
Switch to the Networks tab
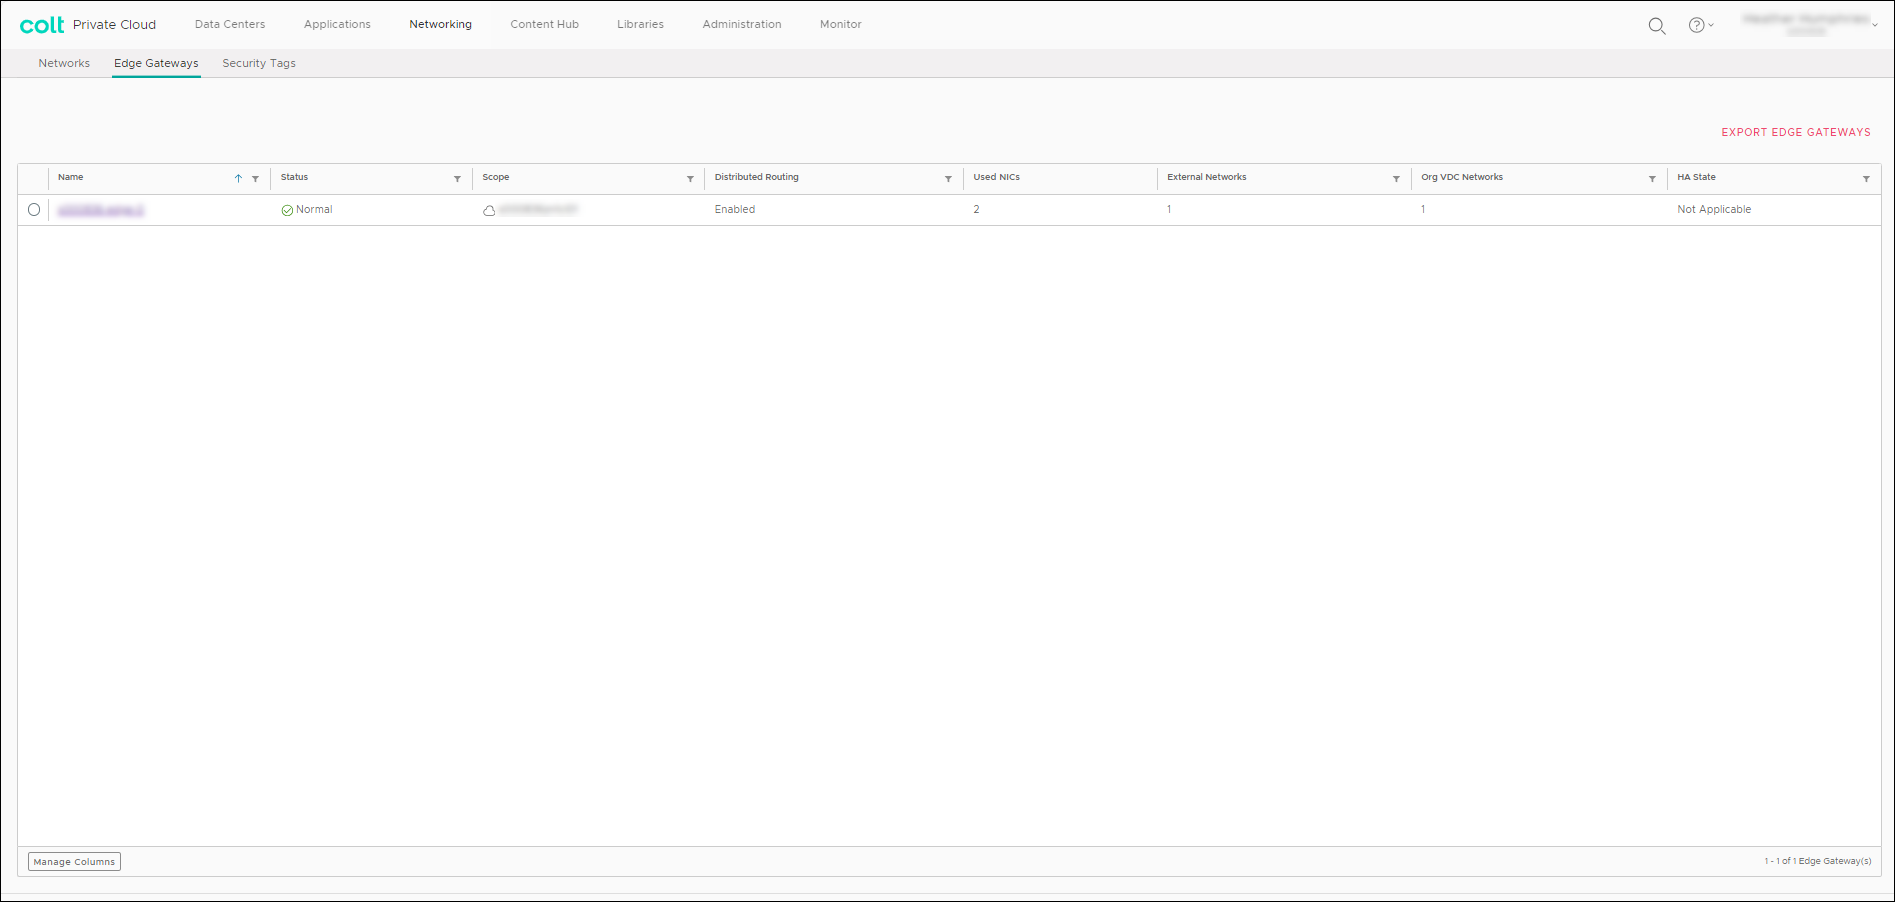[64, 63]
